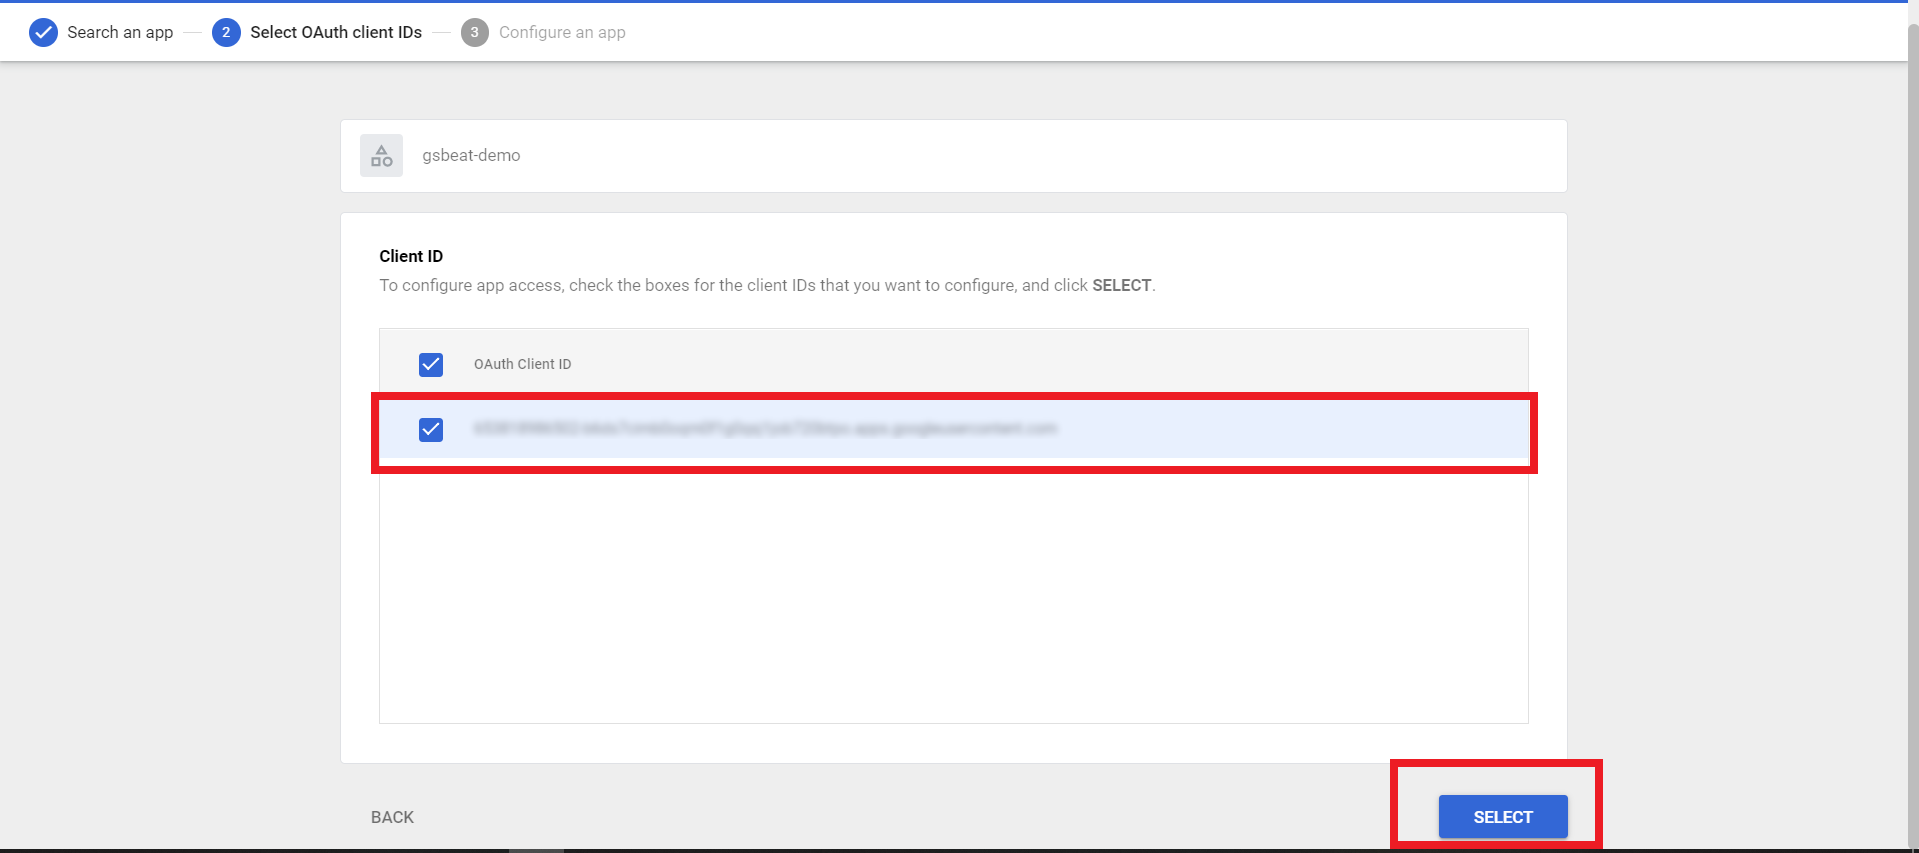Click the BACK button
Viewport: 1919px width, 853px height.
(x=392, y=817)
